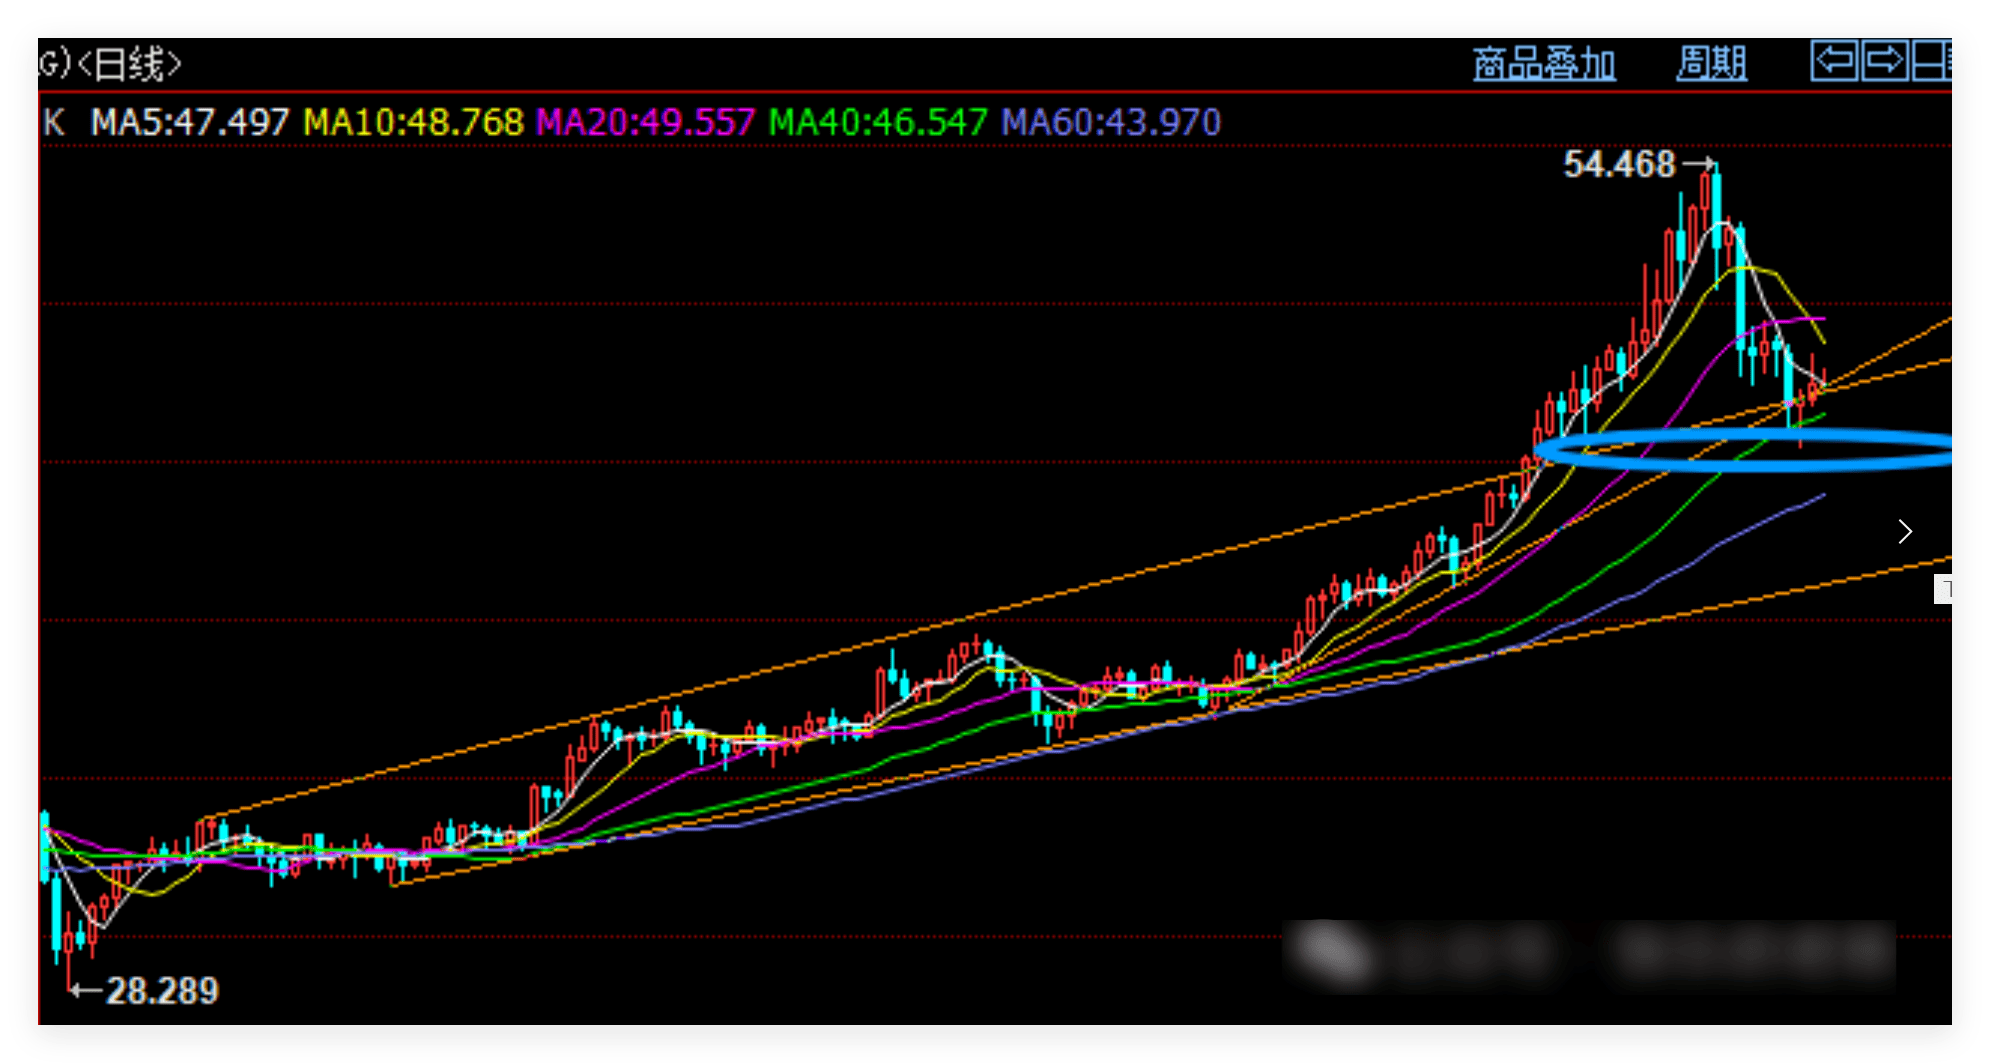Click the purple MA60:43.970 label

pyautogui.click(x=1111, y=123)
